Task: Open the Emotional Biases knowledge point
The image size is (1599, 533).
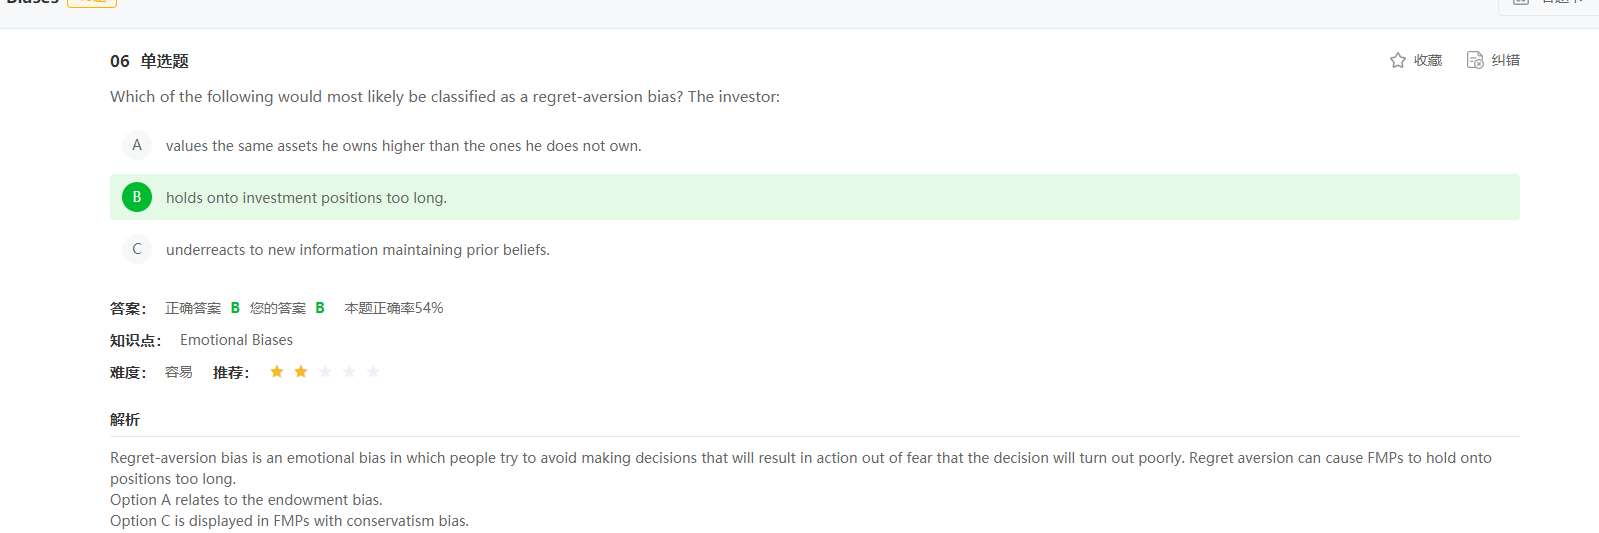Action: (x=236, y=340)
